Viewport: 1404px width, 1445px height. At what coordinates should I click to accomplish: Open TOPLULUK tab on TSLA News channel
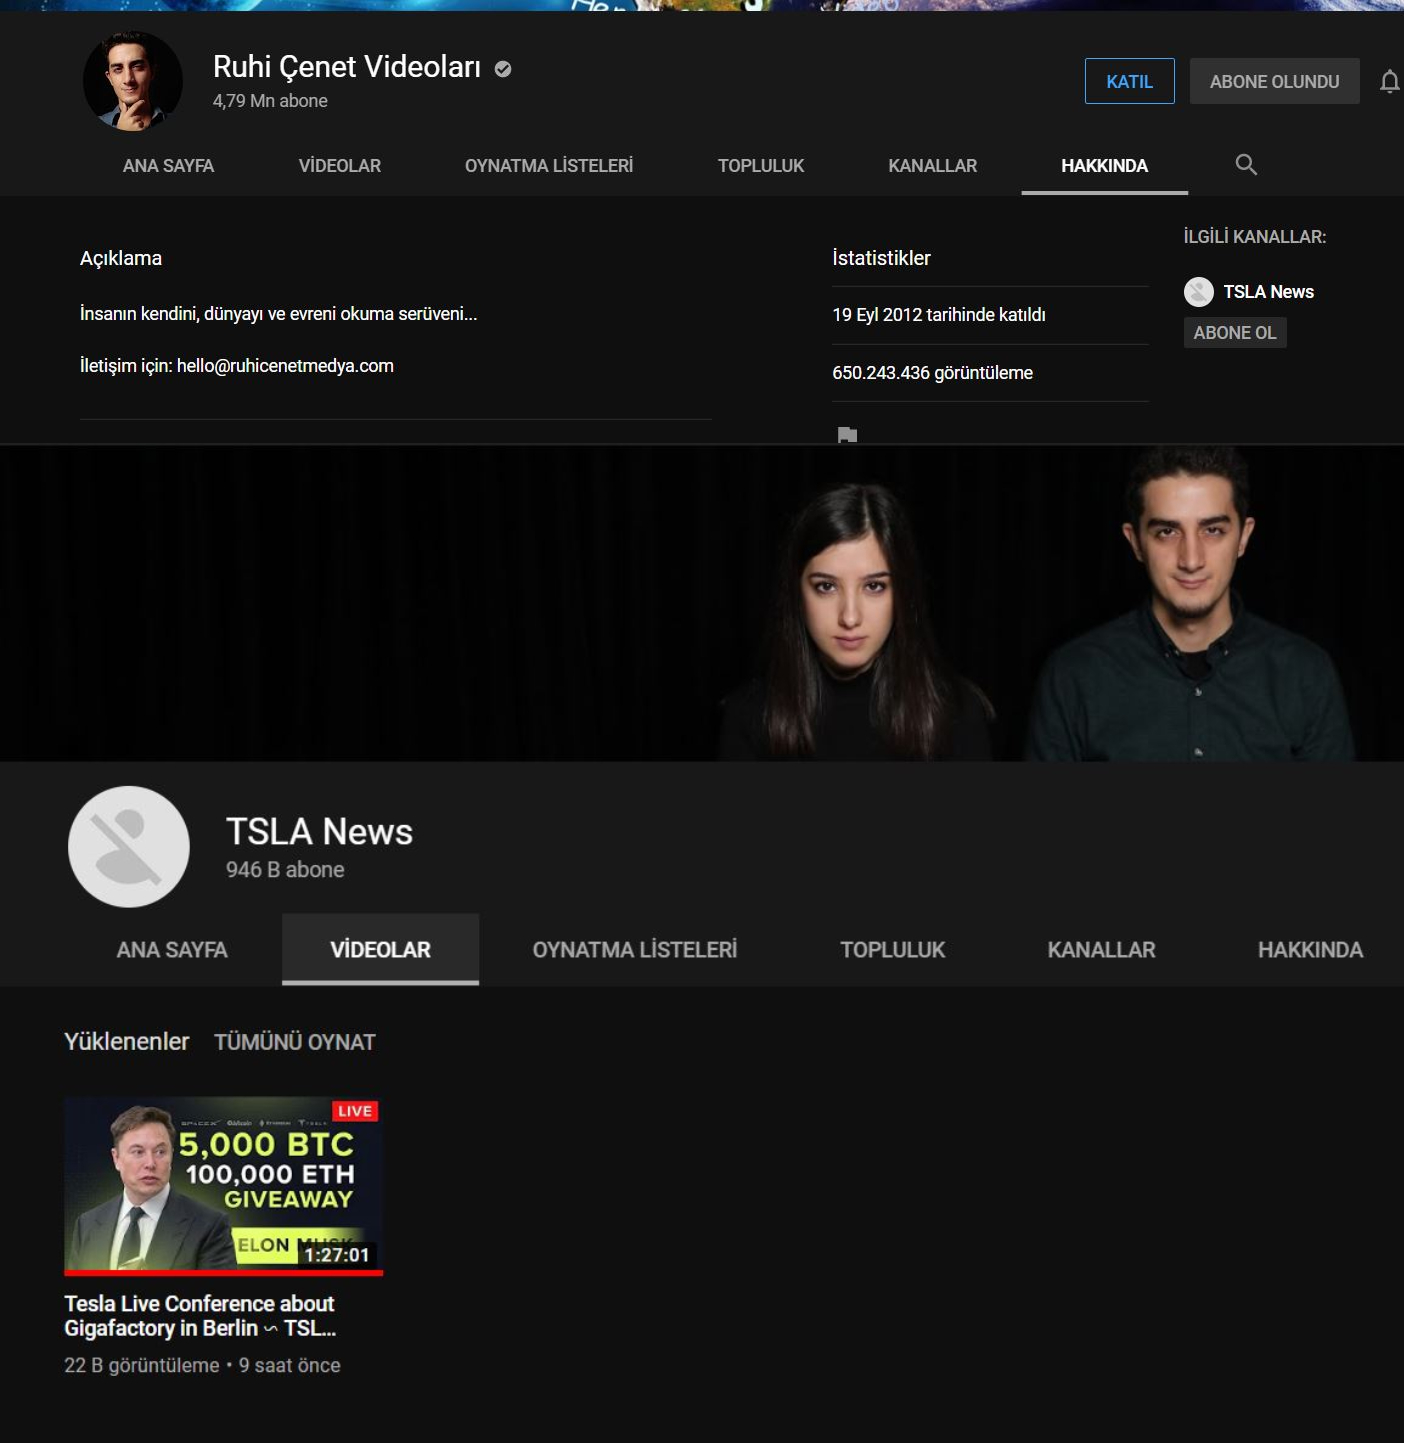point(893,950)
